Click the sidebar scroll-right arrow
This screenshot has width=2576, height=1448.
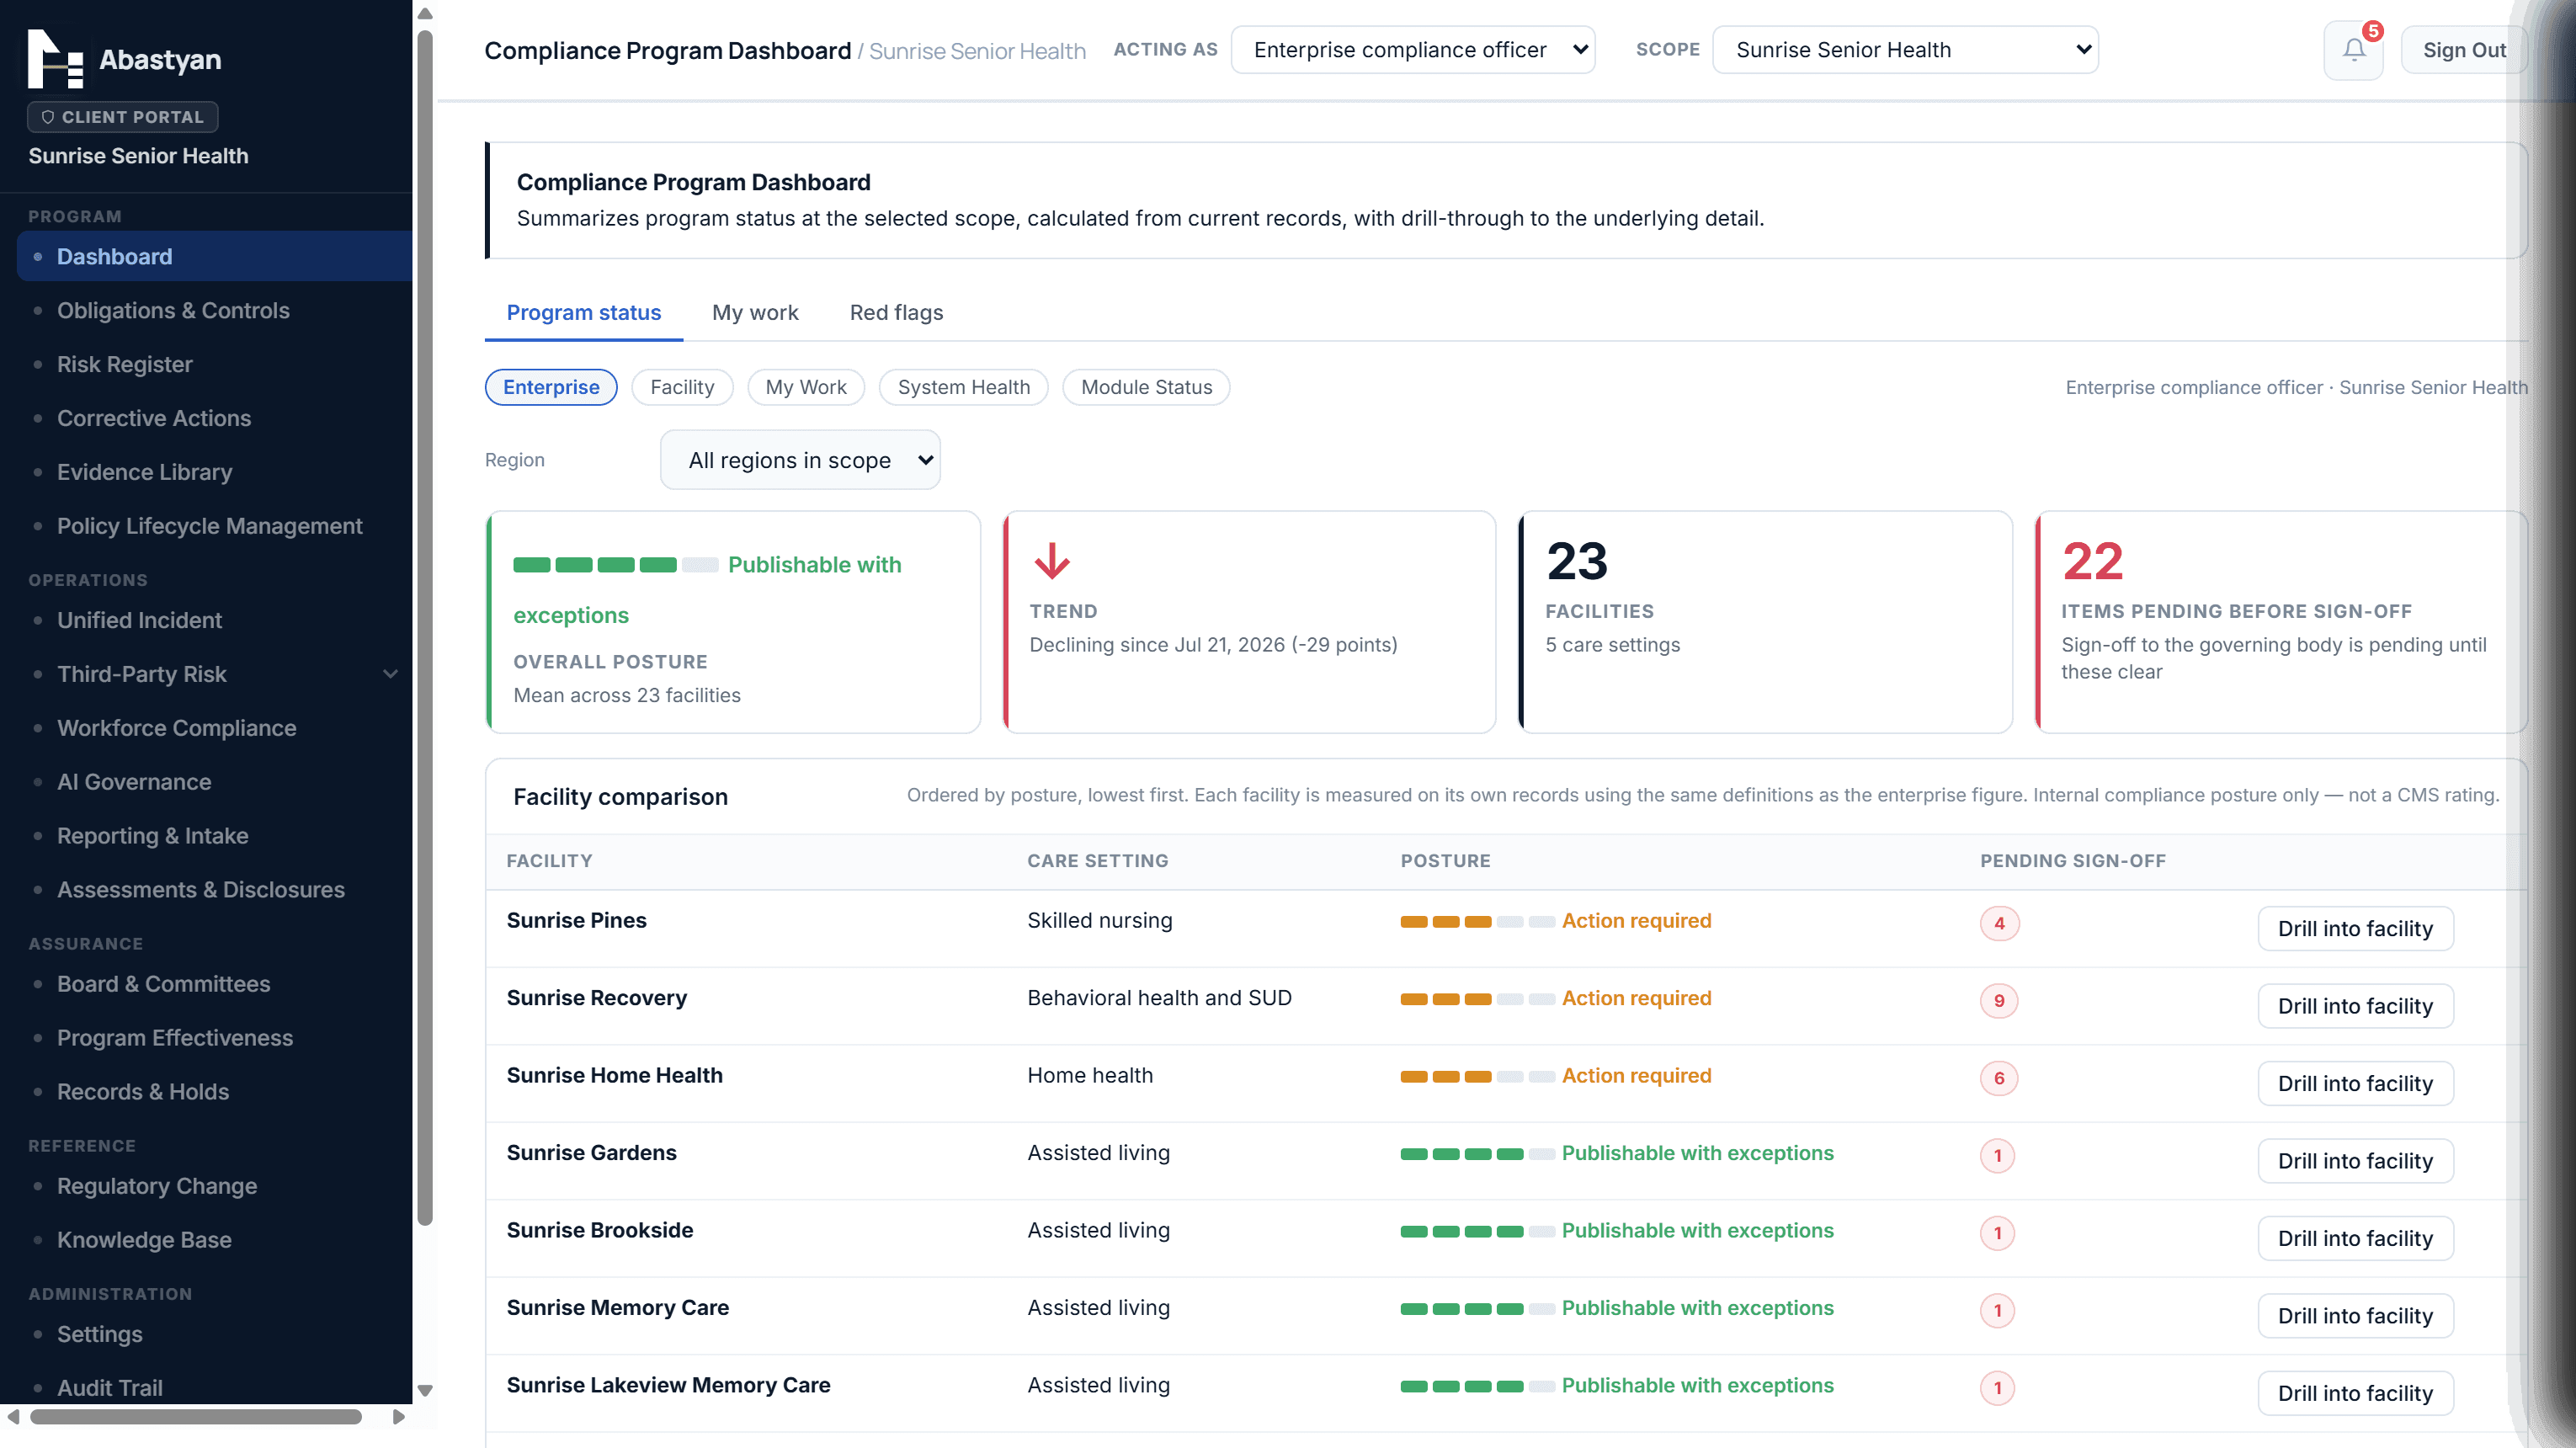click(x=398, y=1417)
